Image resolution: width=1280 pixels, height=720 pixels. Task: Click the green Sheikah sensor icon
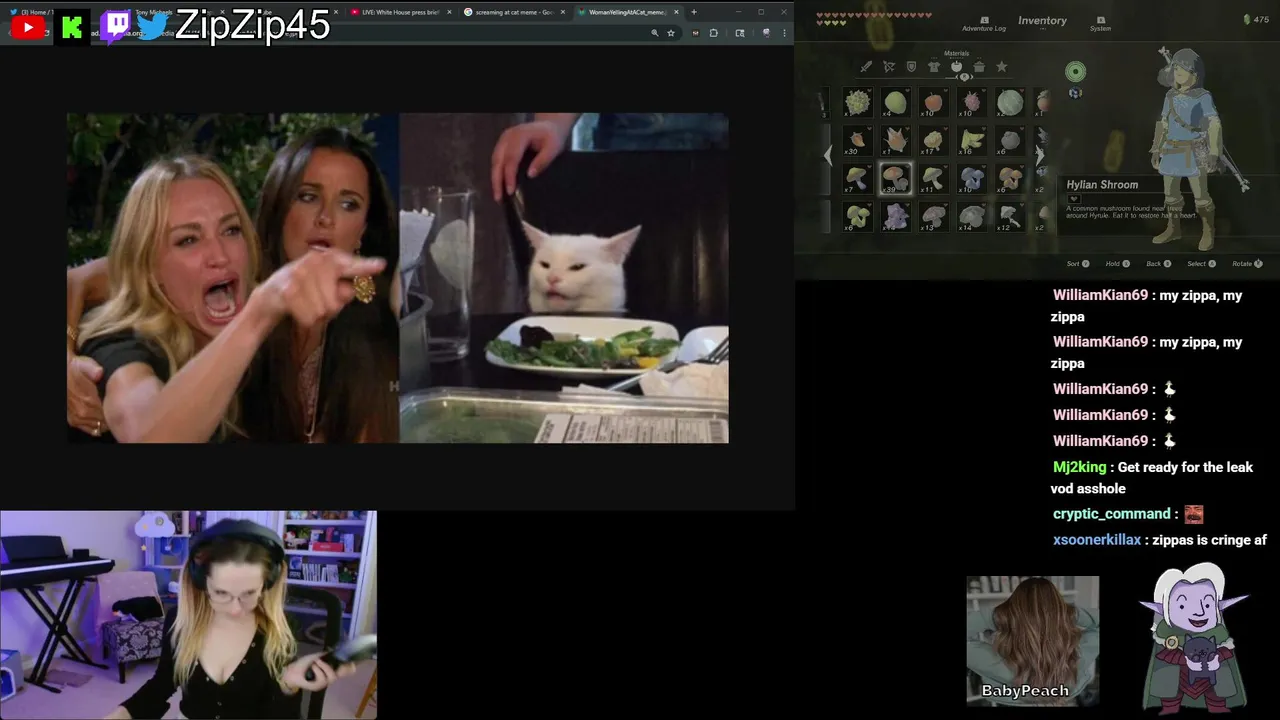pos(1075,71)
